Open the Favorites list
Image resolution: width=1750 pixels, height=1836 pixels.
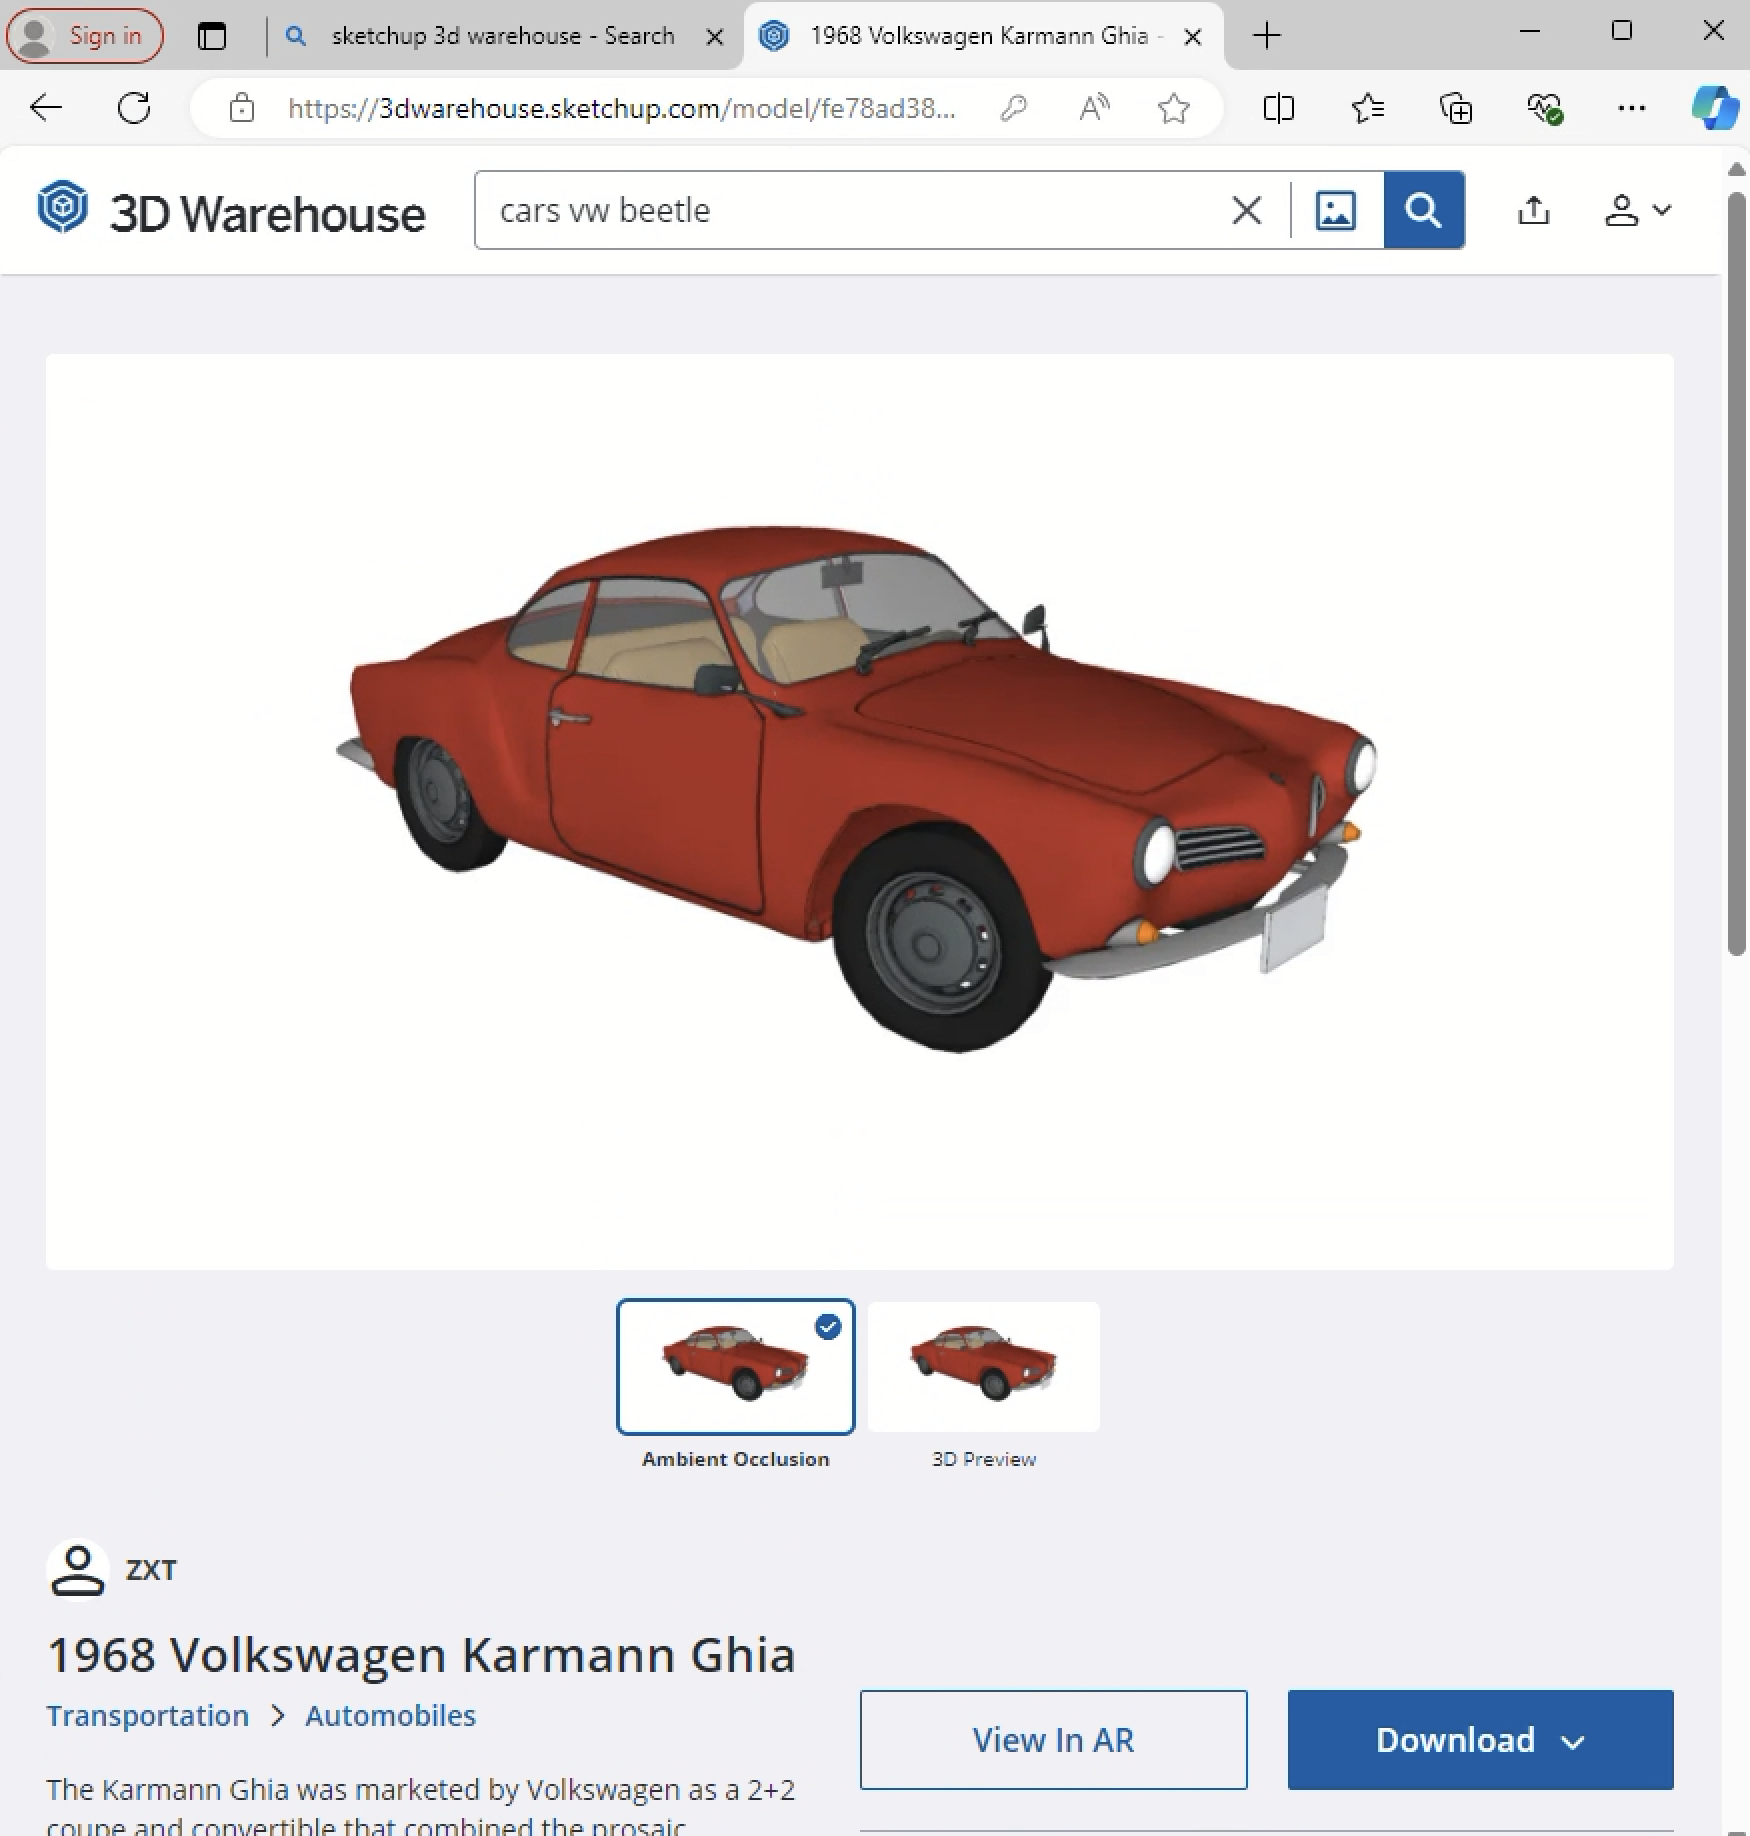[1367, 107]
